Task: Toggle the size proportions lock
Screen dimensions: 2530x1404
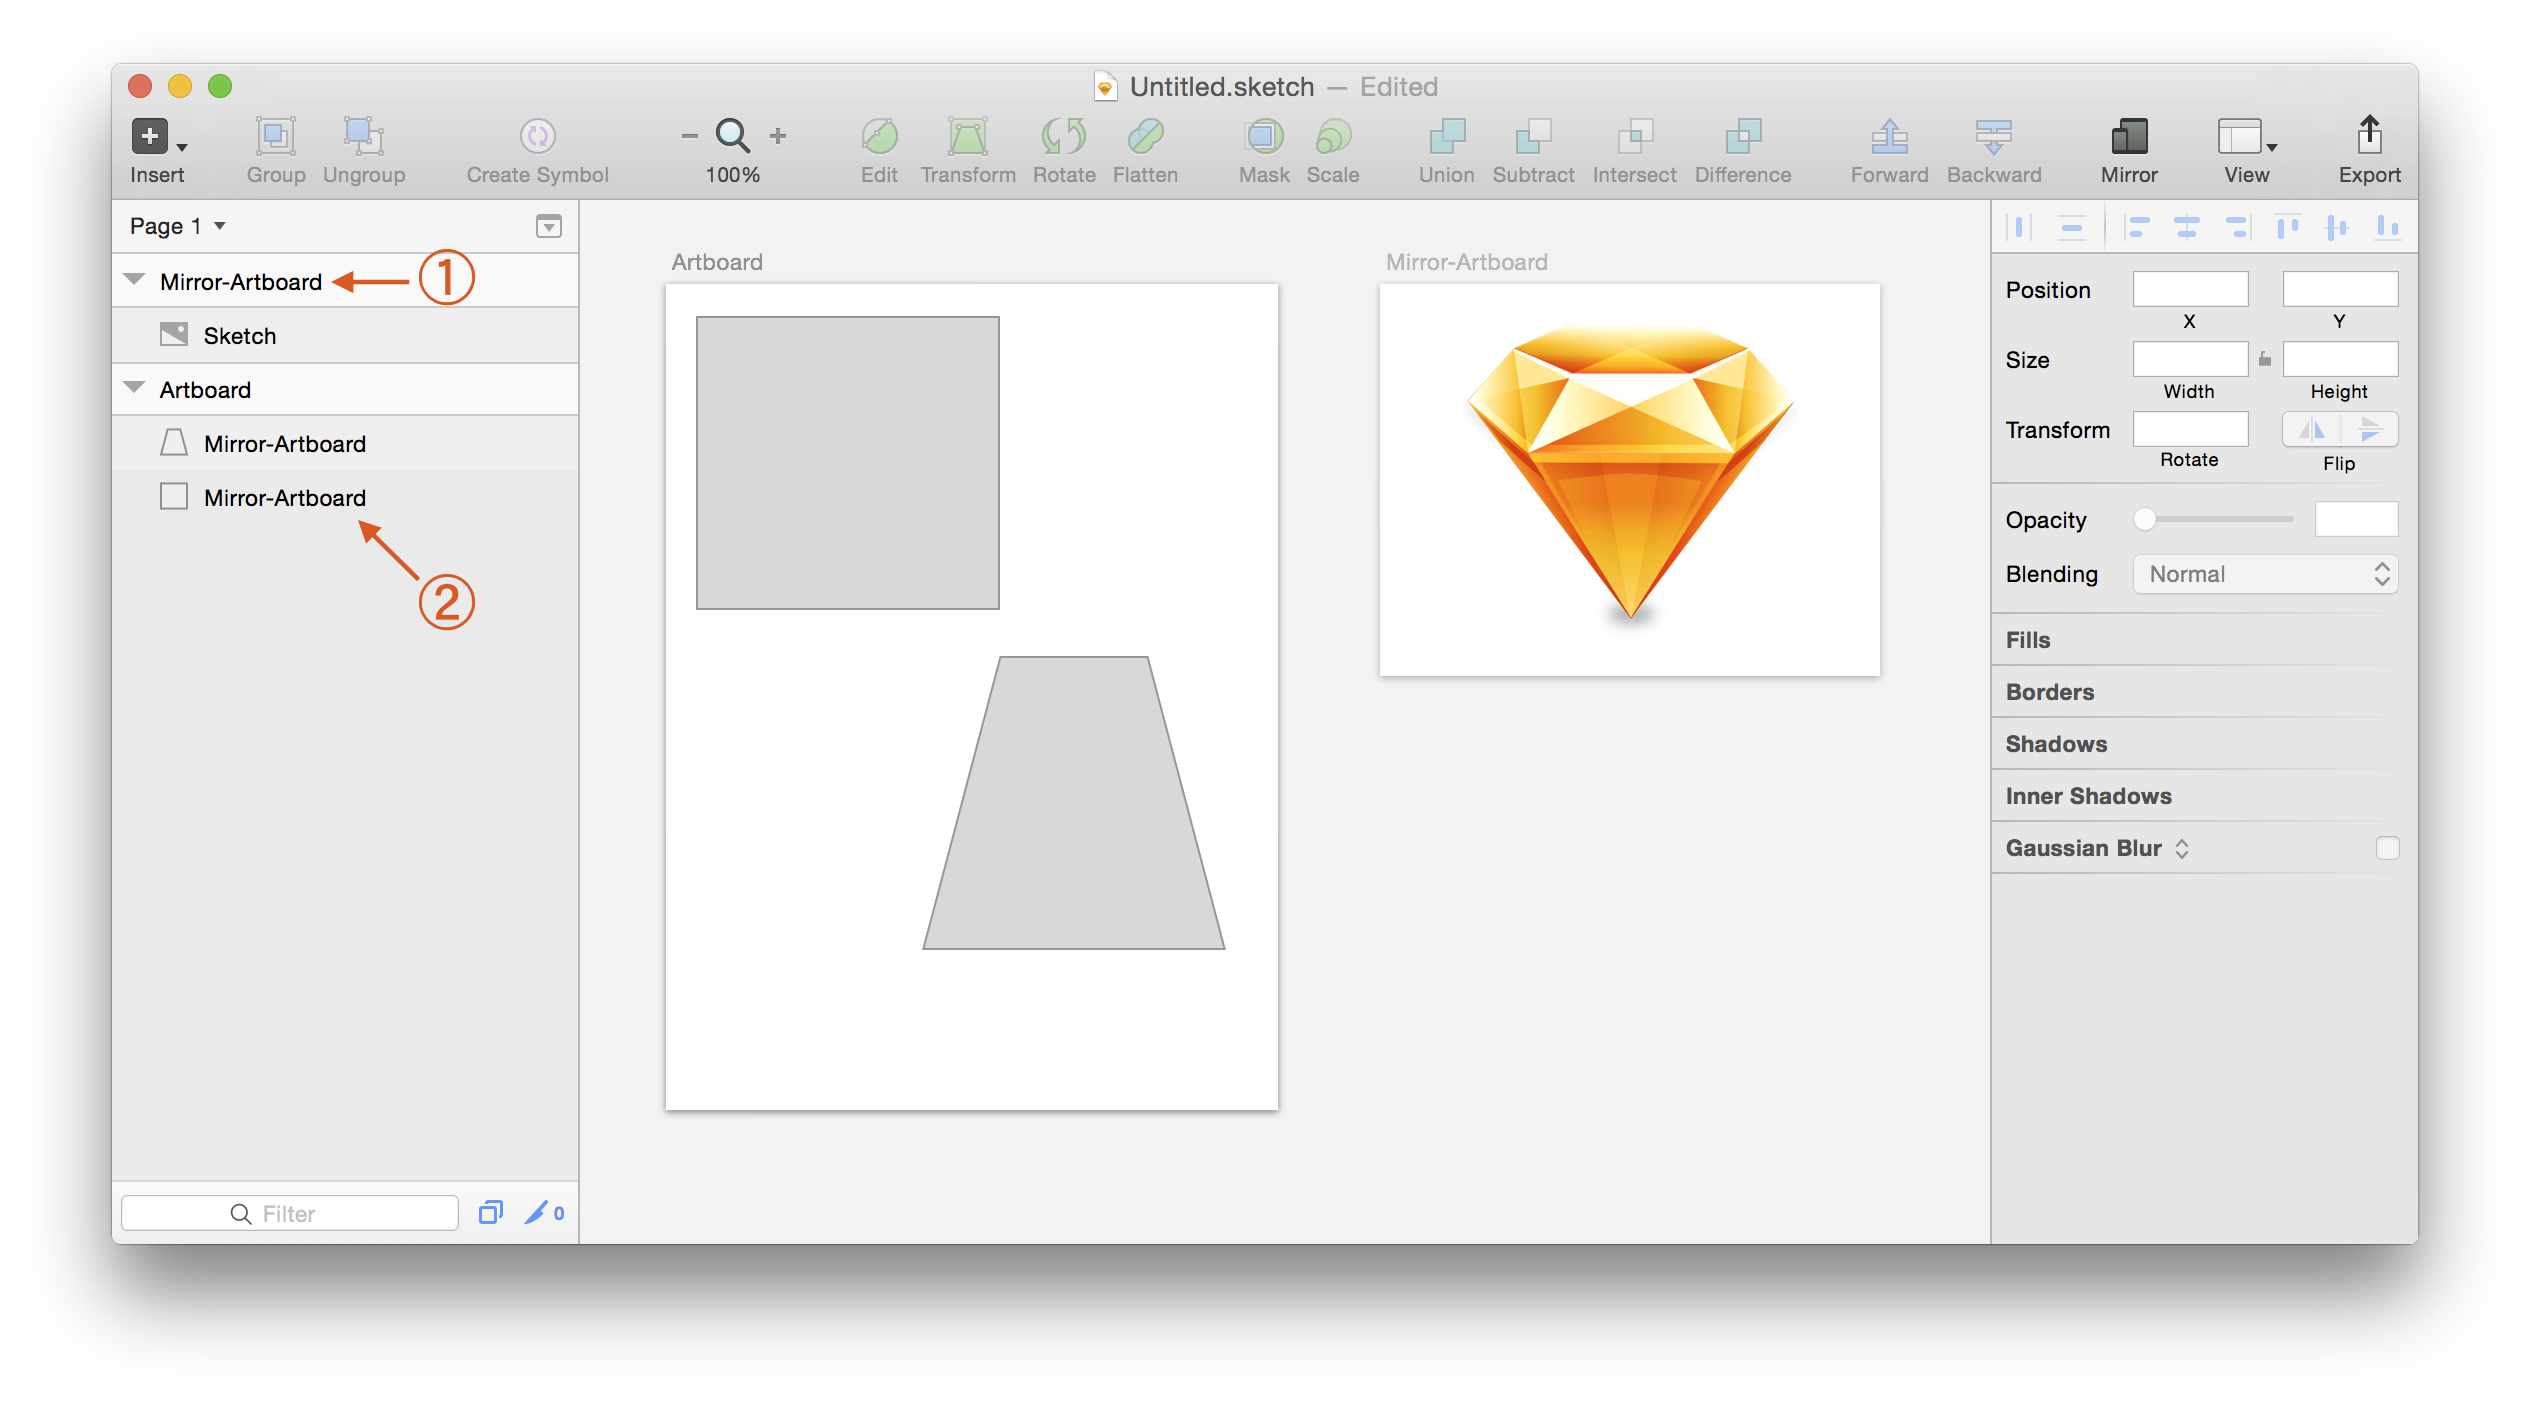Action: (x=2265, y=359)
